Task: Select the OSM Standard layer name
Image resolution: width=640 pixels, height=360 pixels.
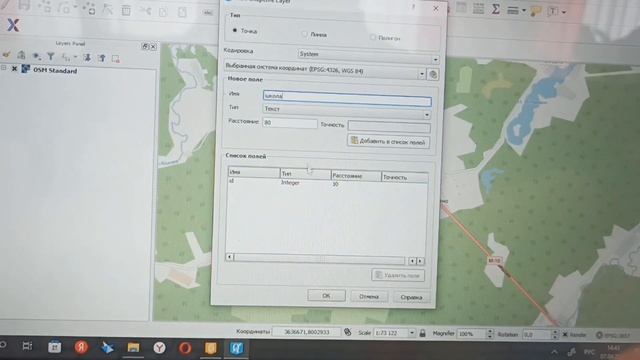Action: tap(55, 71)
